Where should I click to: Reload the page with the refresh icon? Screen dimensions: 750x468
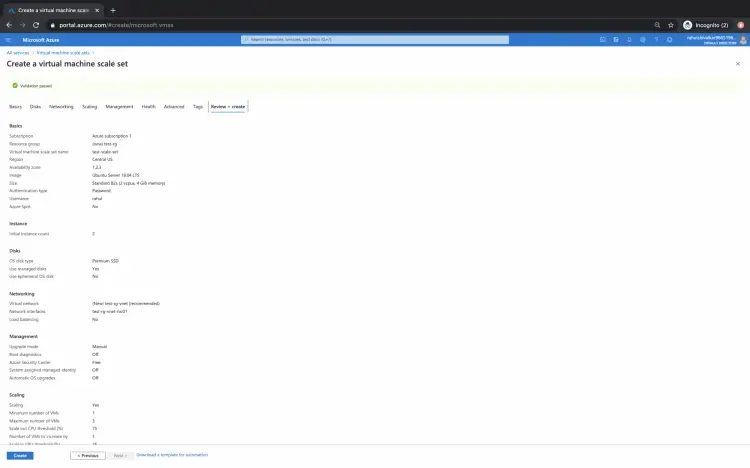tap(37, 25)
